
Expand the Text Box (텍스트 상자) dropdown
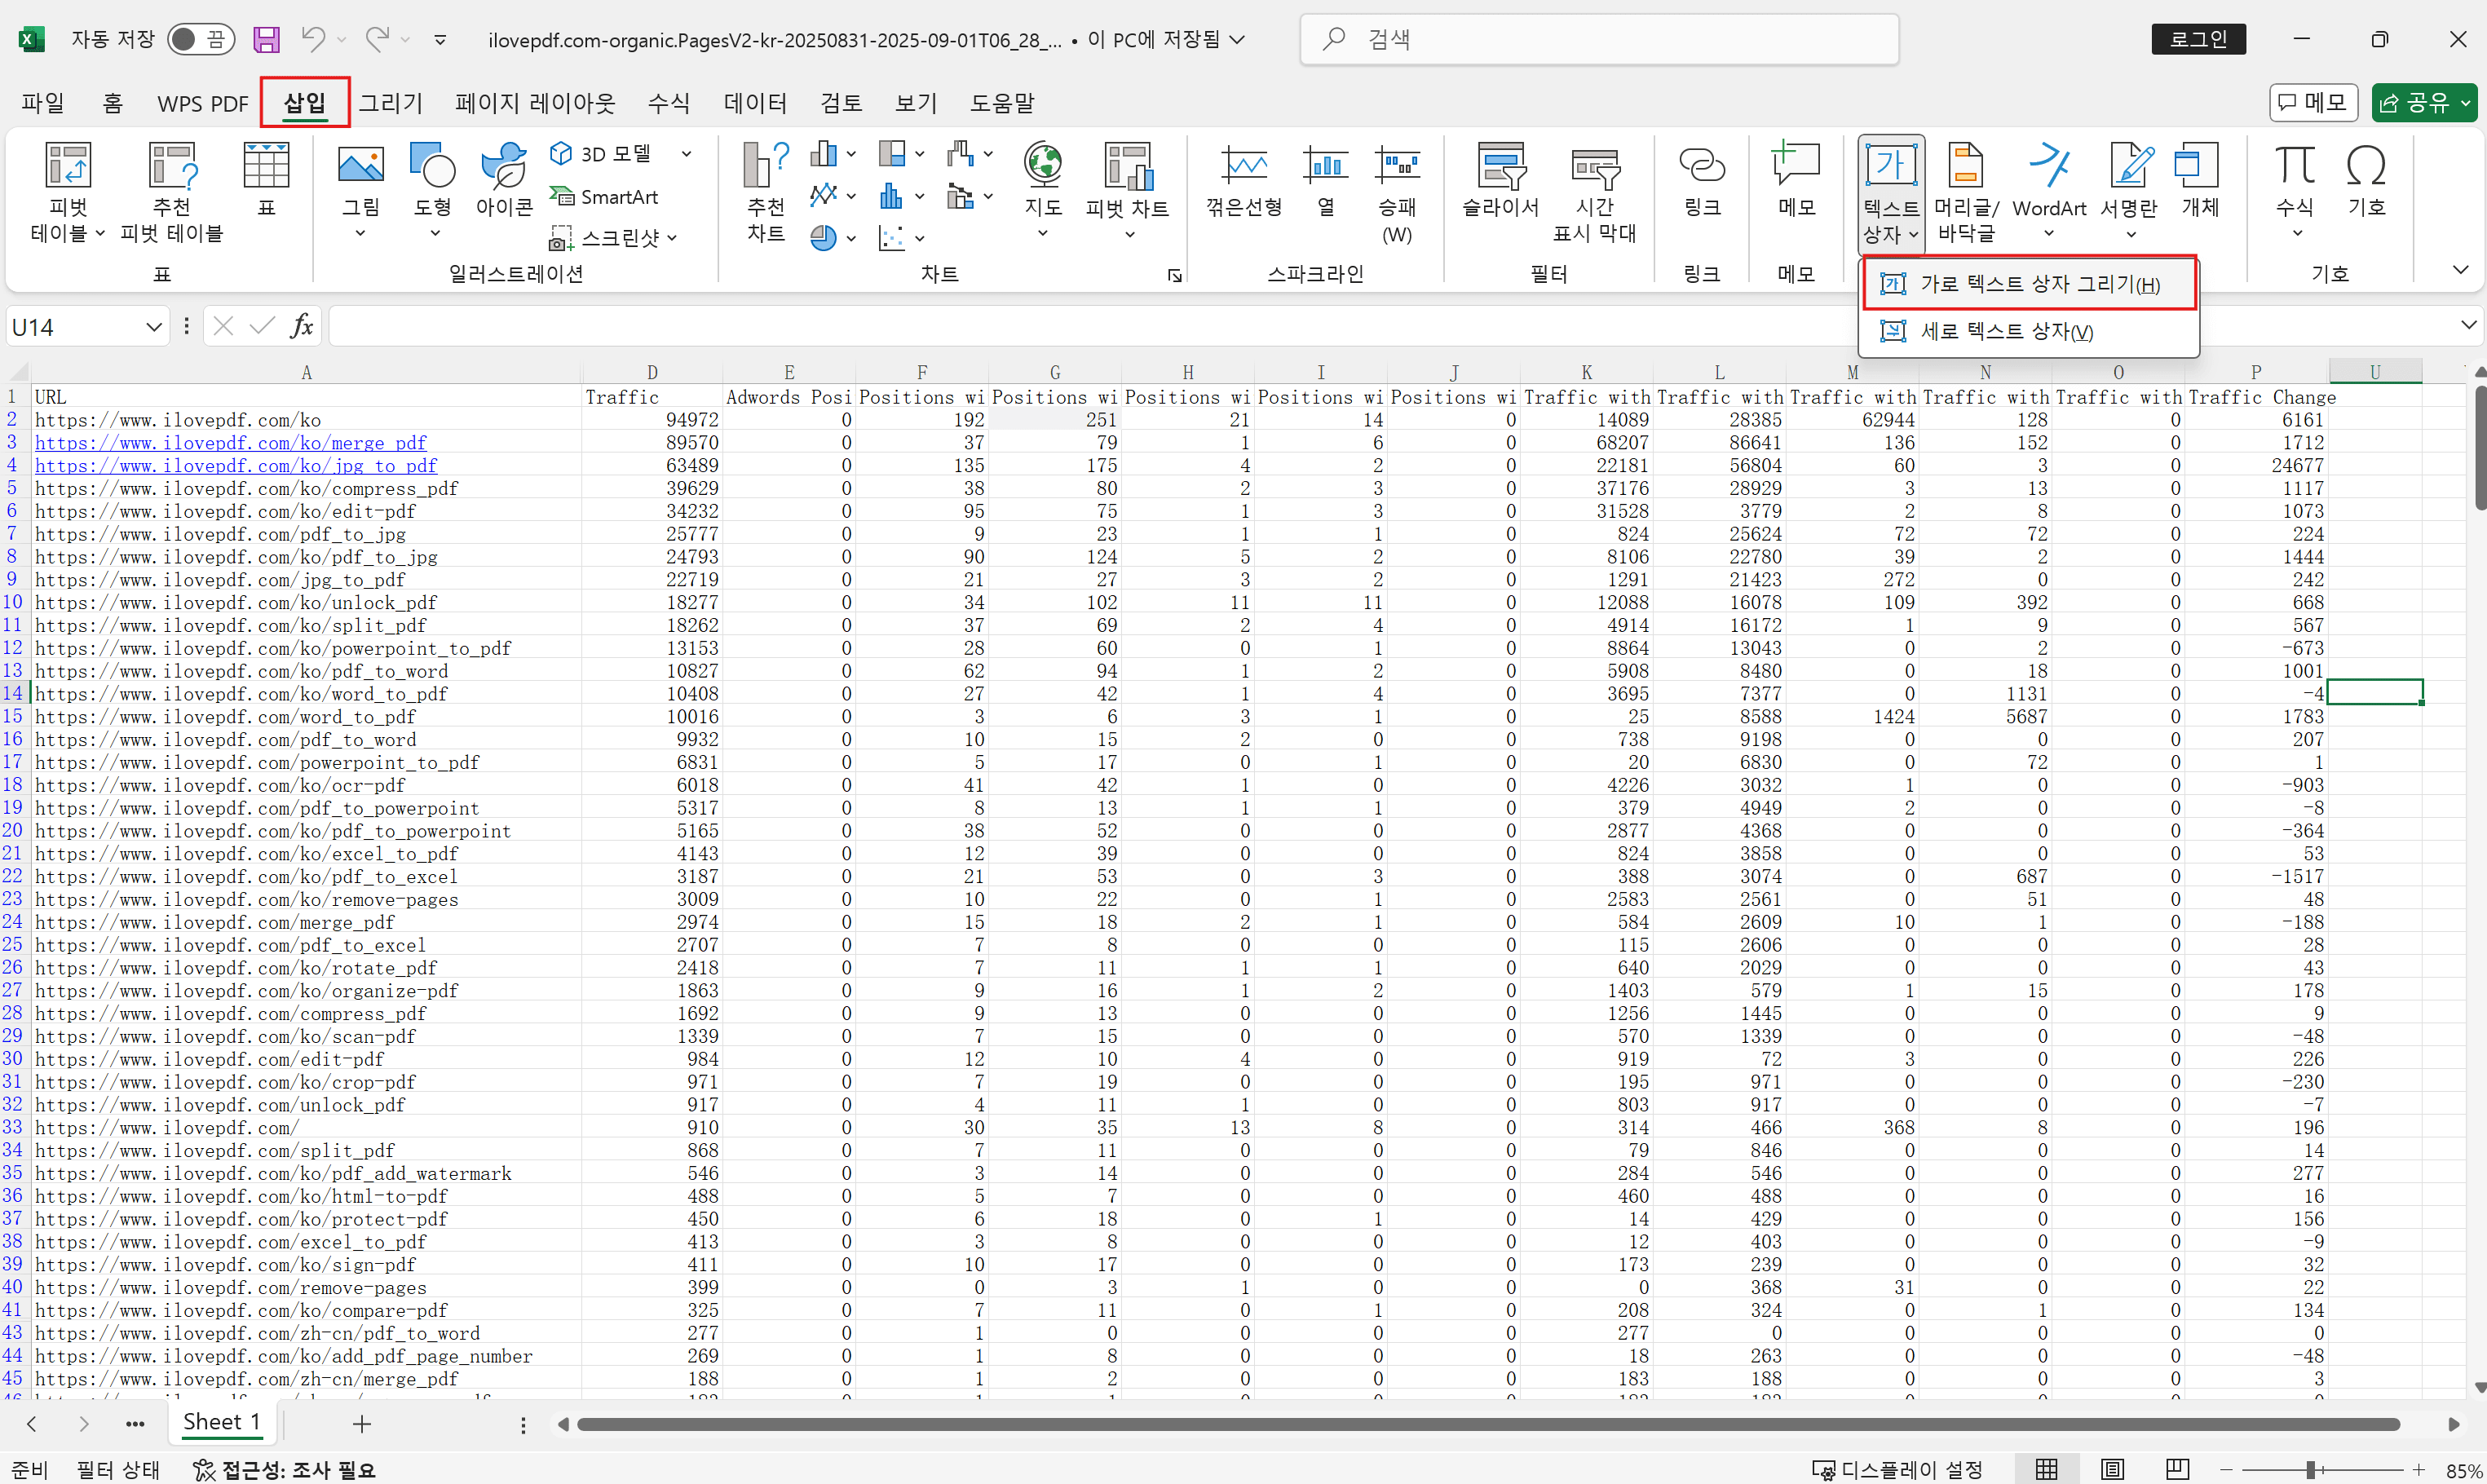click(x=1890, y=235)
